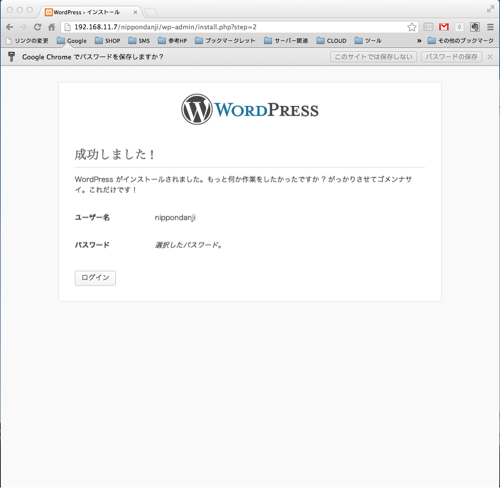Open the Google bookmarks folder

(72, 41)
